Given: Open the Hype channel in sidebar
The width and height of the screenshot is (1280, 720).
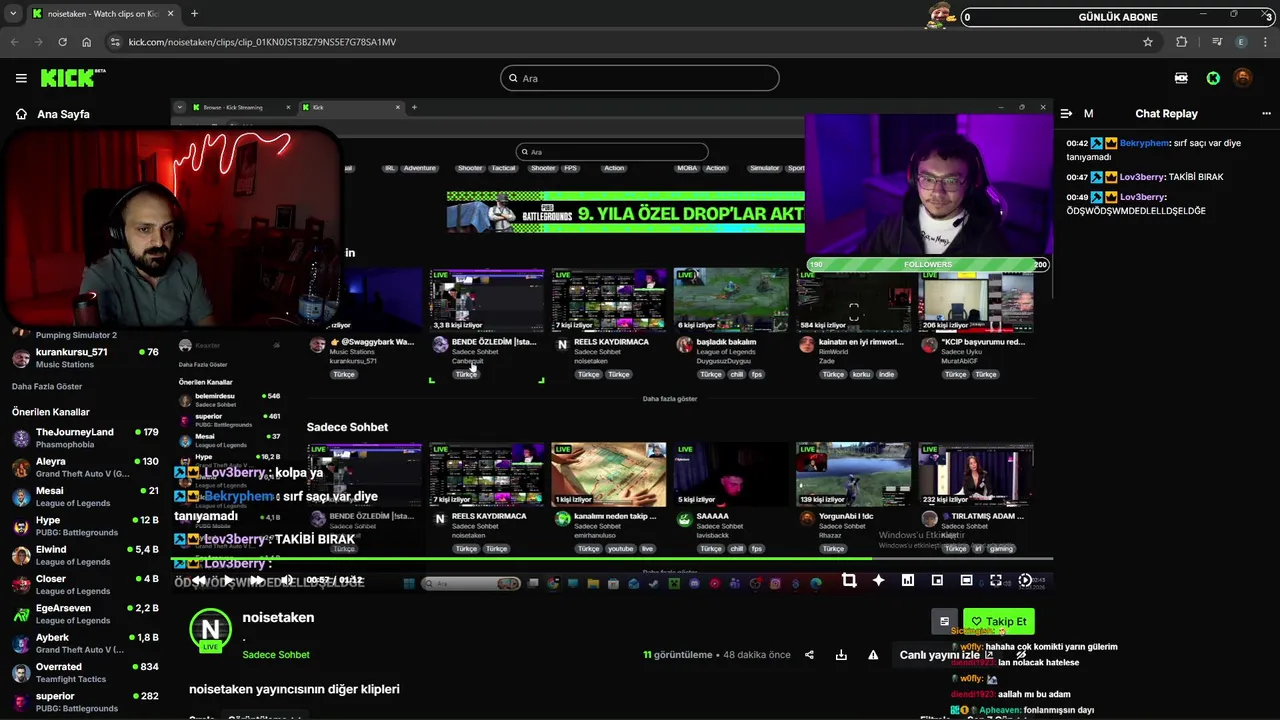Looking at the screenshot, I should pyautogui.click(x=85, y=526).
